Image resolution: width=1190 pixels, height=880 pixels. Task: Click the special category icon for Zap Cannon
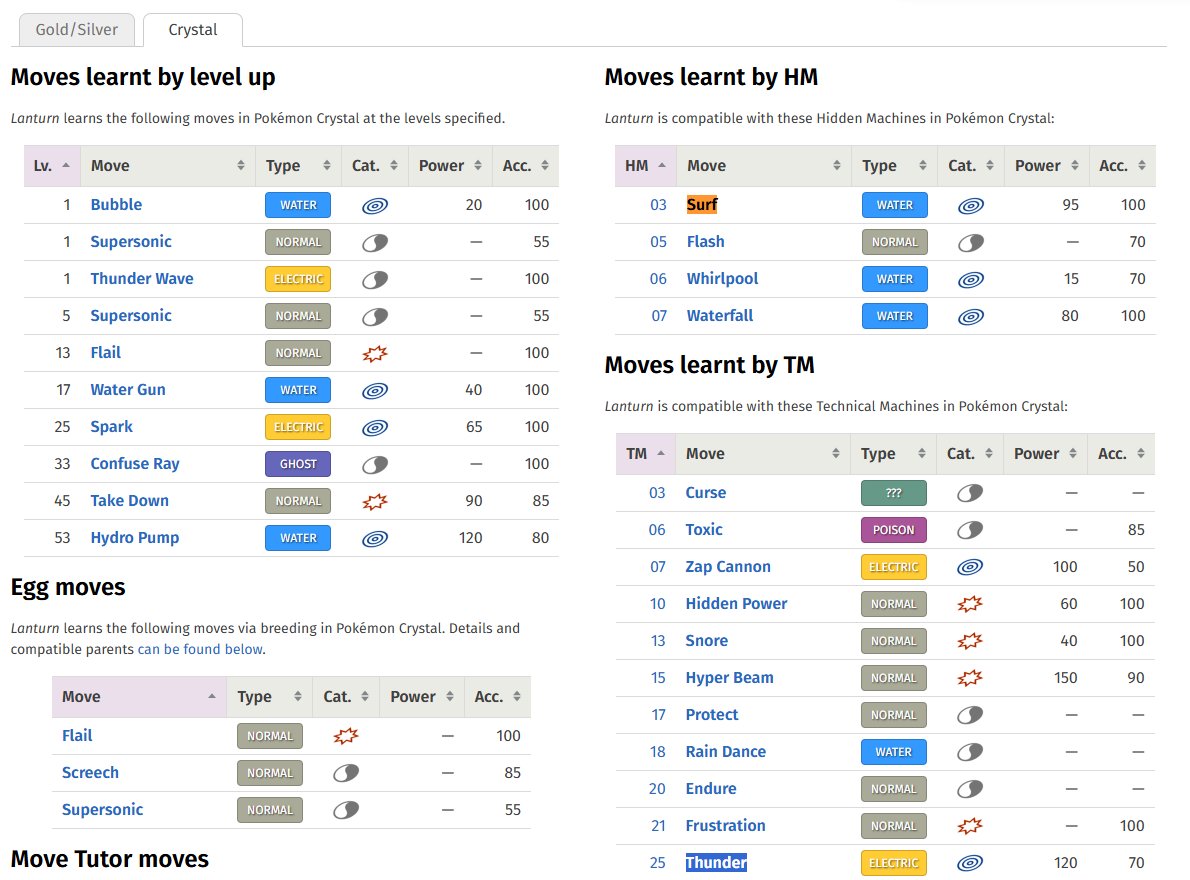point(970,567)
